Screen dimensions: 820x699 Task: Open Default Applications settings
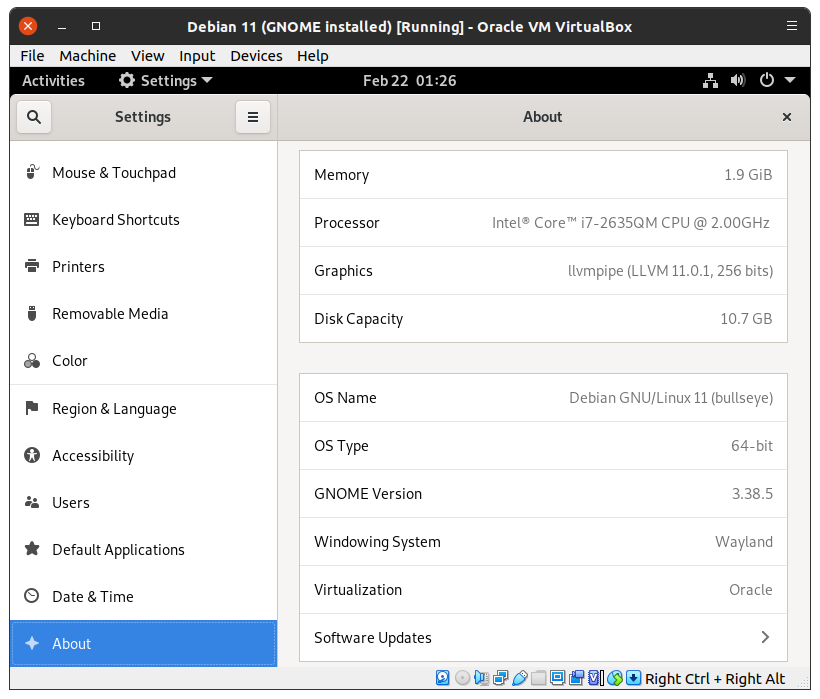click(x=118, y=550)
